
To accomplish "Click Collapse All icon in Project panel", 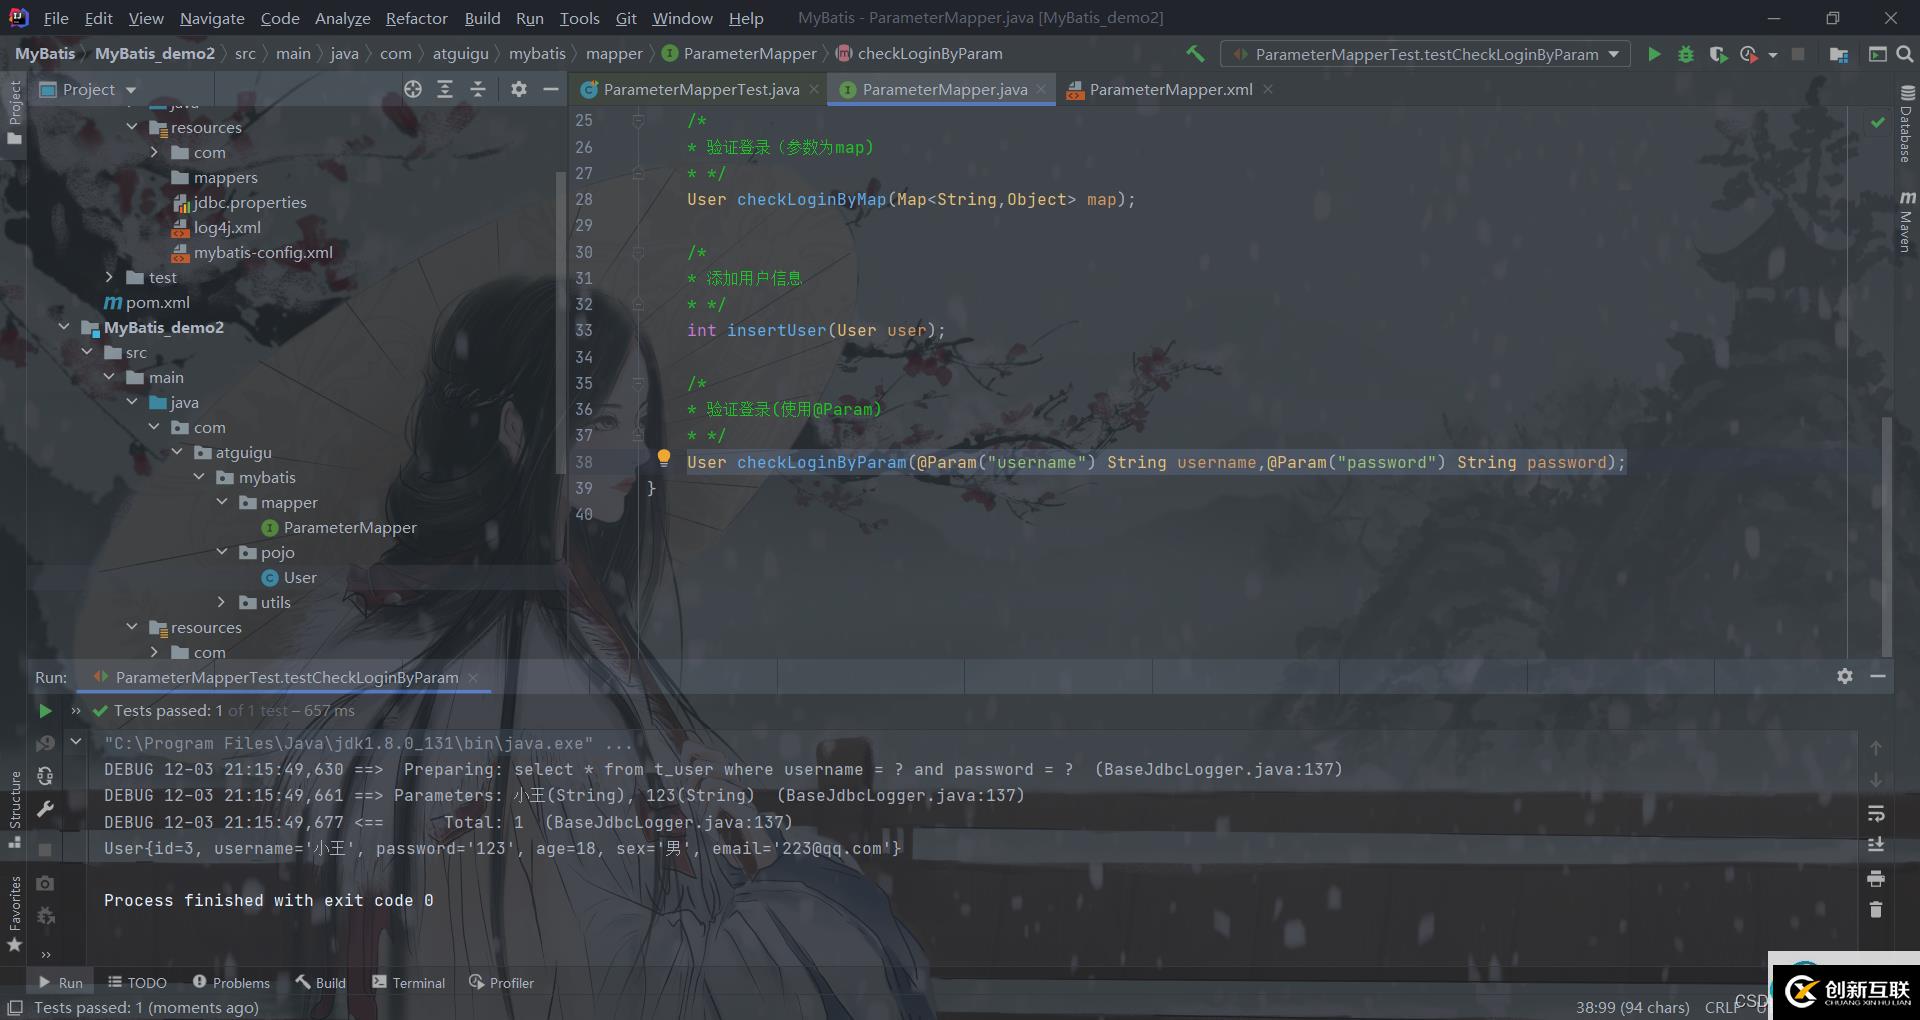I will tap(478, 89).
